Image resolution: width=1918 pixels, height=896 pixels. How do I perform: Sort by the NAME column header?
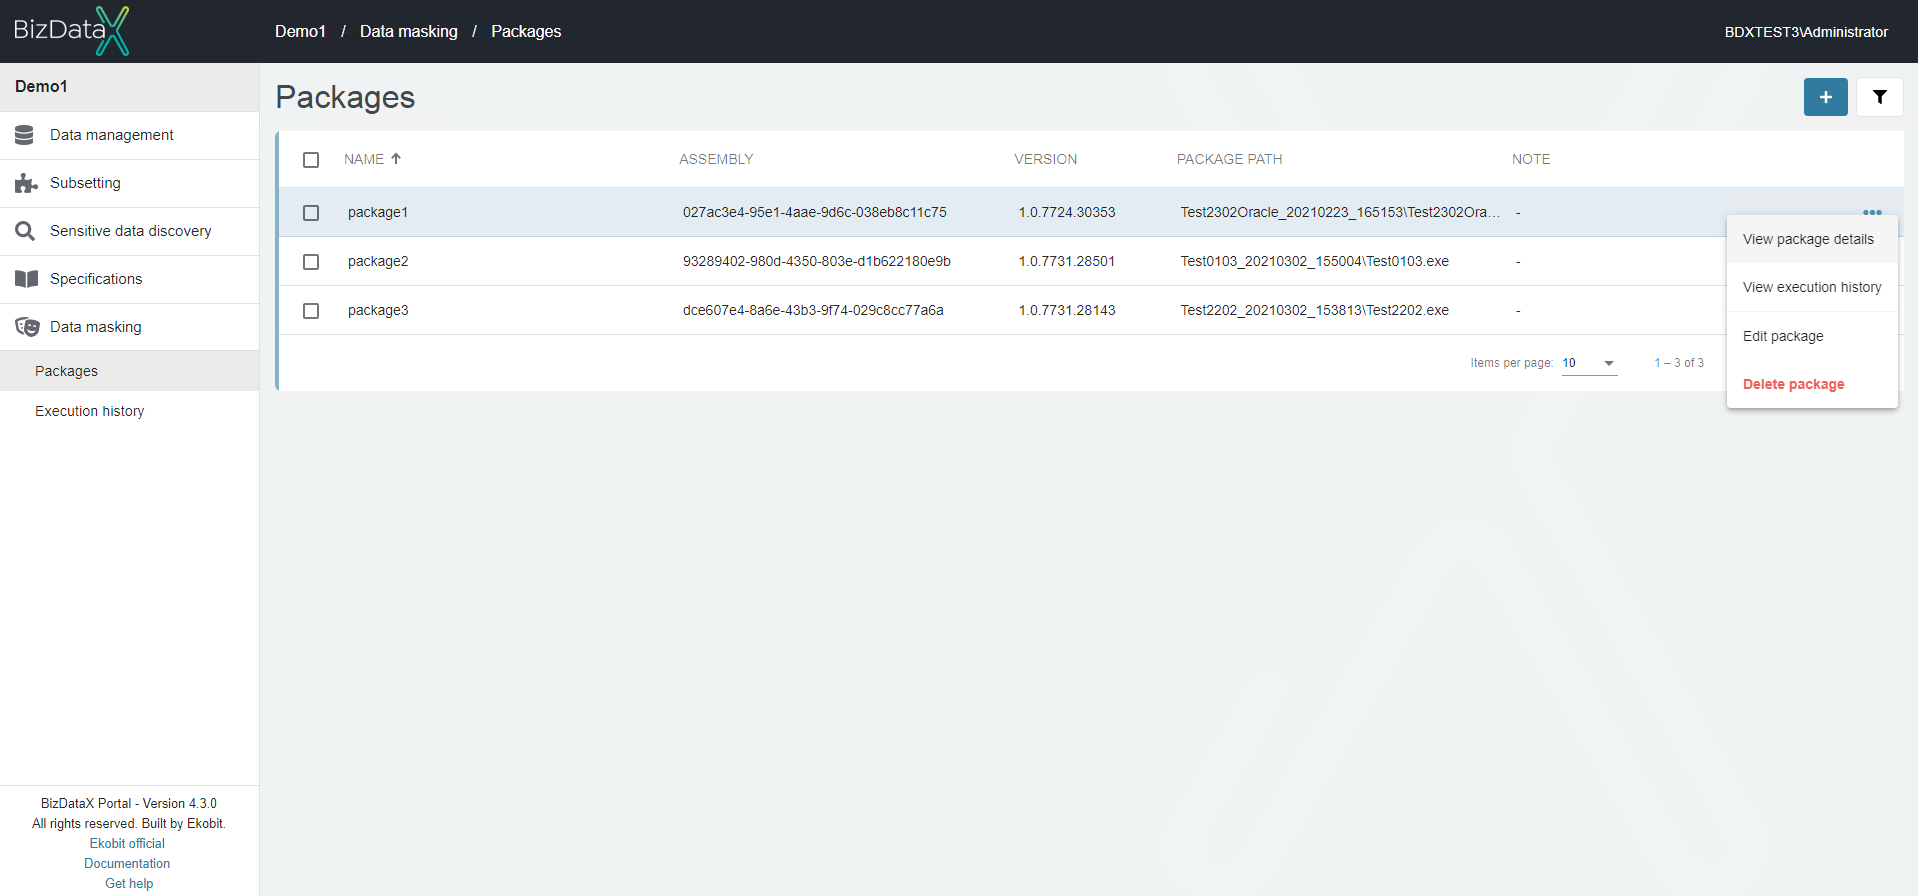(364, 159)
